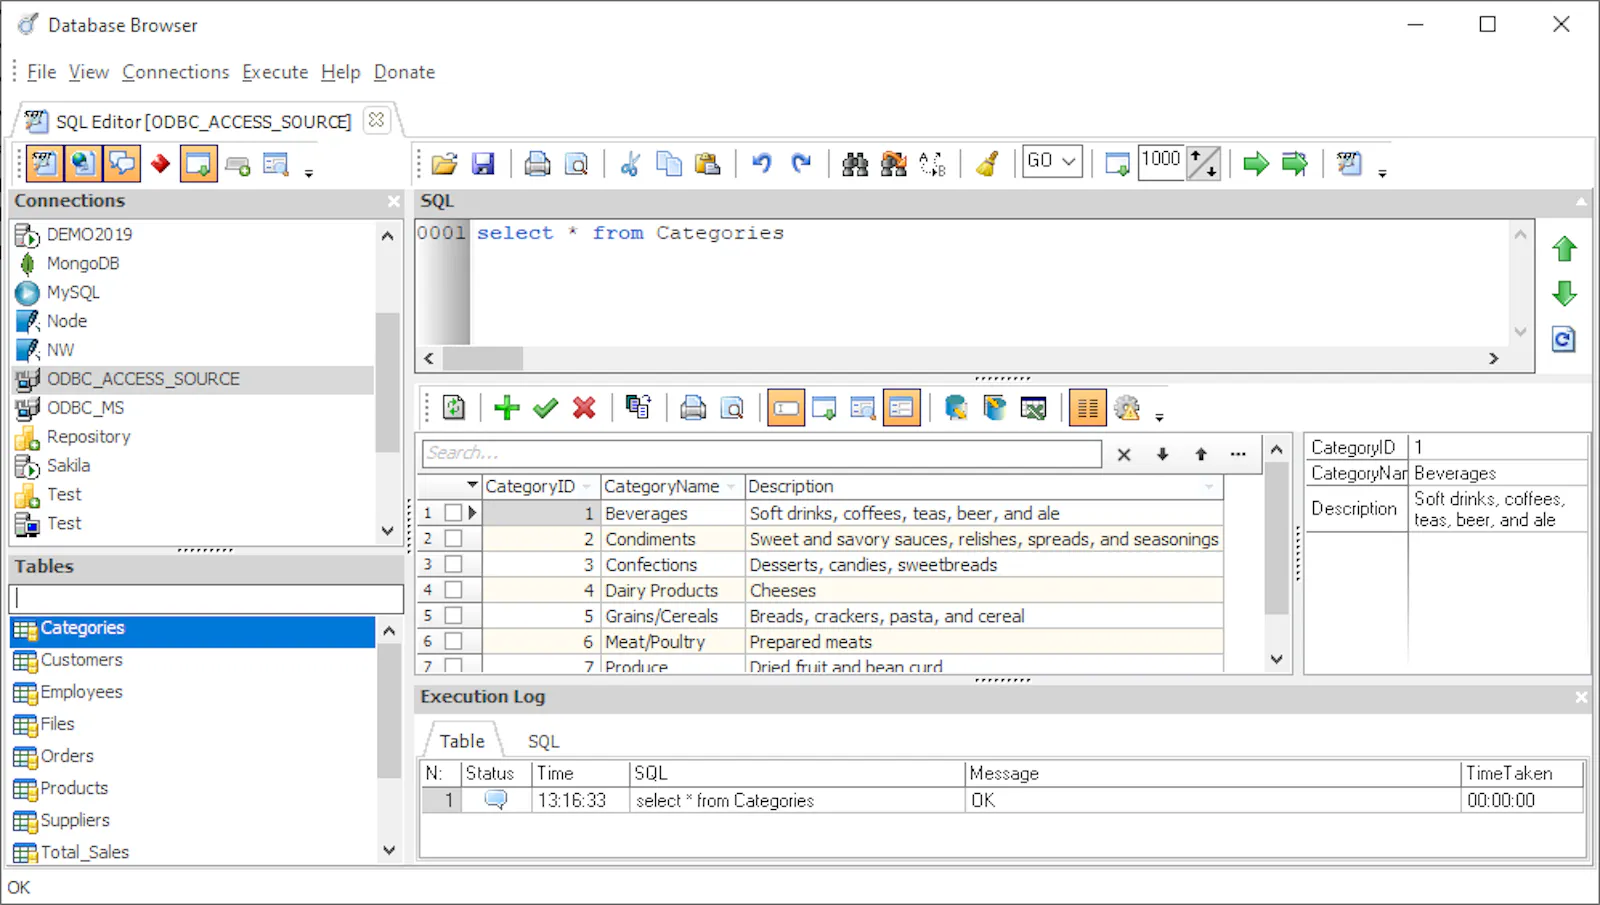Redo last edit in SQL editor

pyautogui.click(x=801, y=163)
